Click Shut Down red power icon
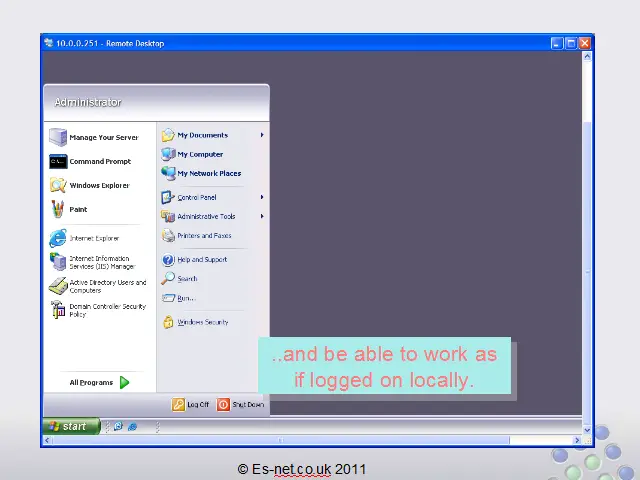The height and width of the screenshot is (480, 640). pyautogui.click(x=223, y=404)
